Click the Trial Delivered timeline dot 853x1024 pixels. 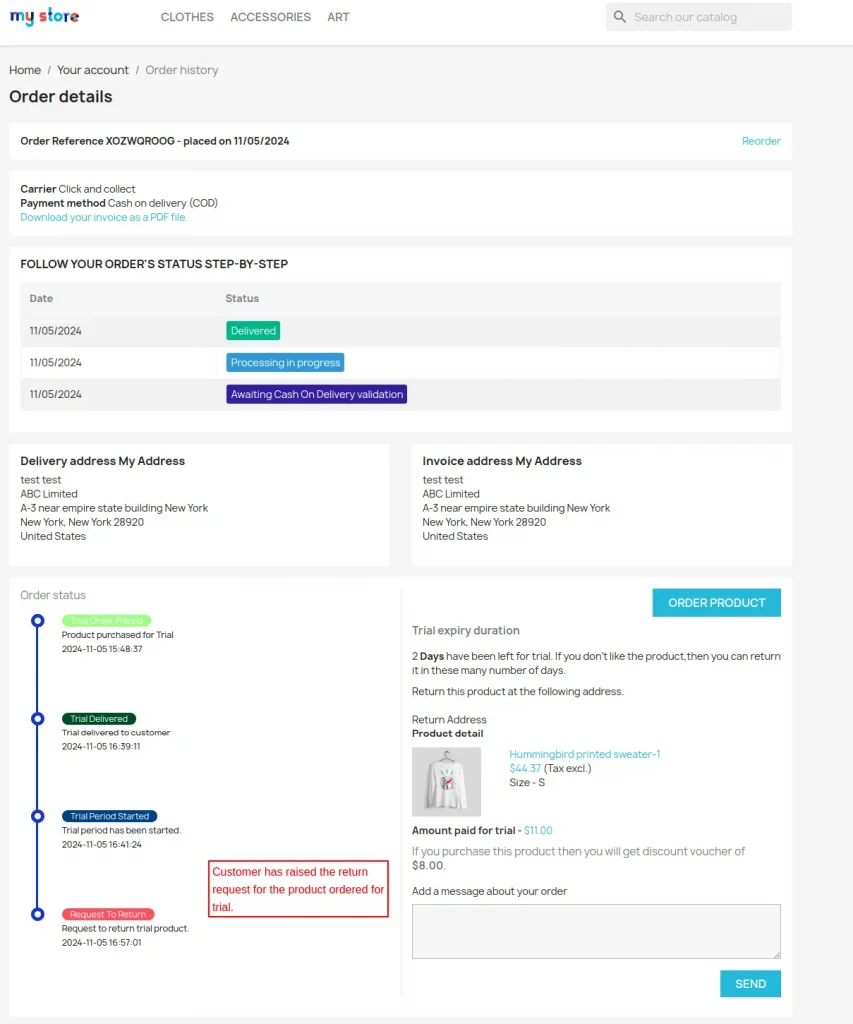[x=38, y=719]
